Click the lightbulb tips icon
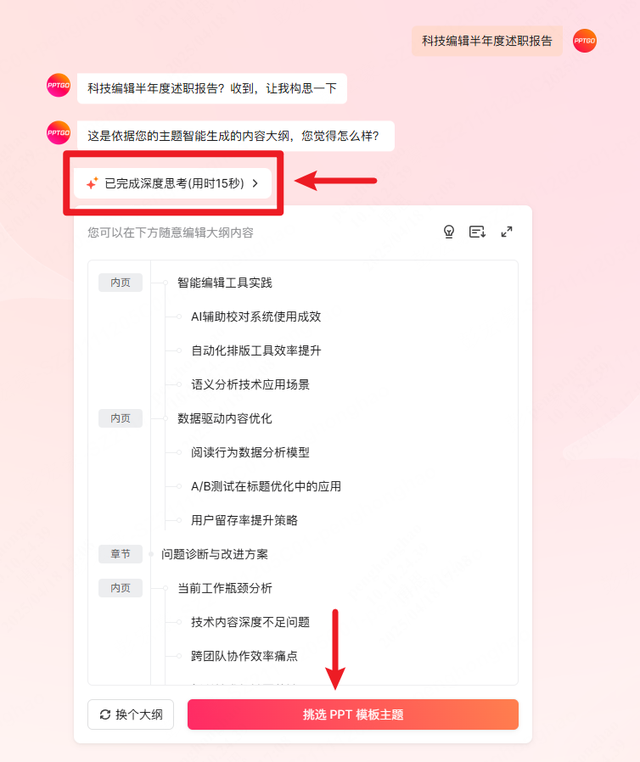This screenshot has height=762, width=640. pyautogui.click(x=449, y=232)
